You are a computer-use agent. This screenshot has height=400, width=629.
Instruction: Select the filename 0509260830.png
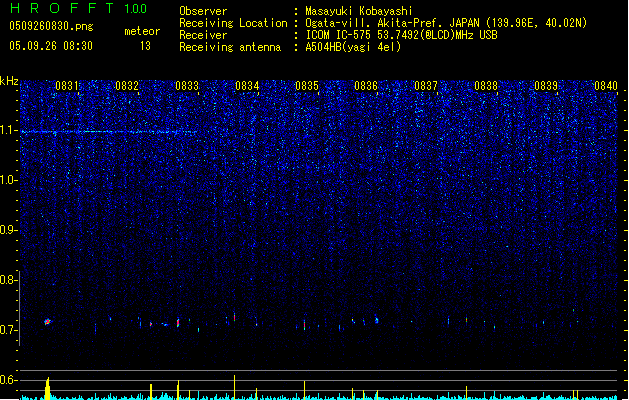point(51,26)
